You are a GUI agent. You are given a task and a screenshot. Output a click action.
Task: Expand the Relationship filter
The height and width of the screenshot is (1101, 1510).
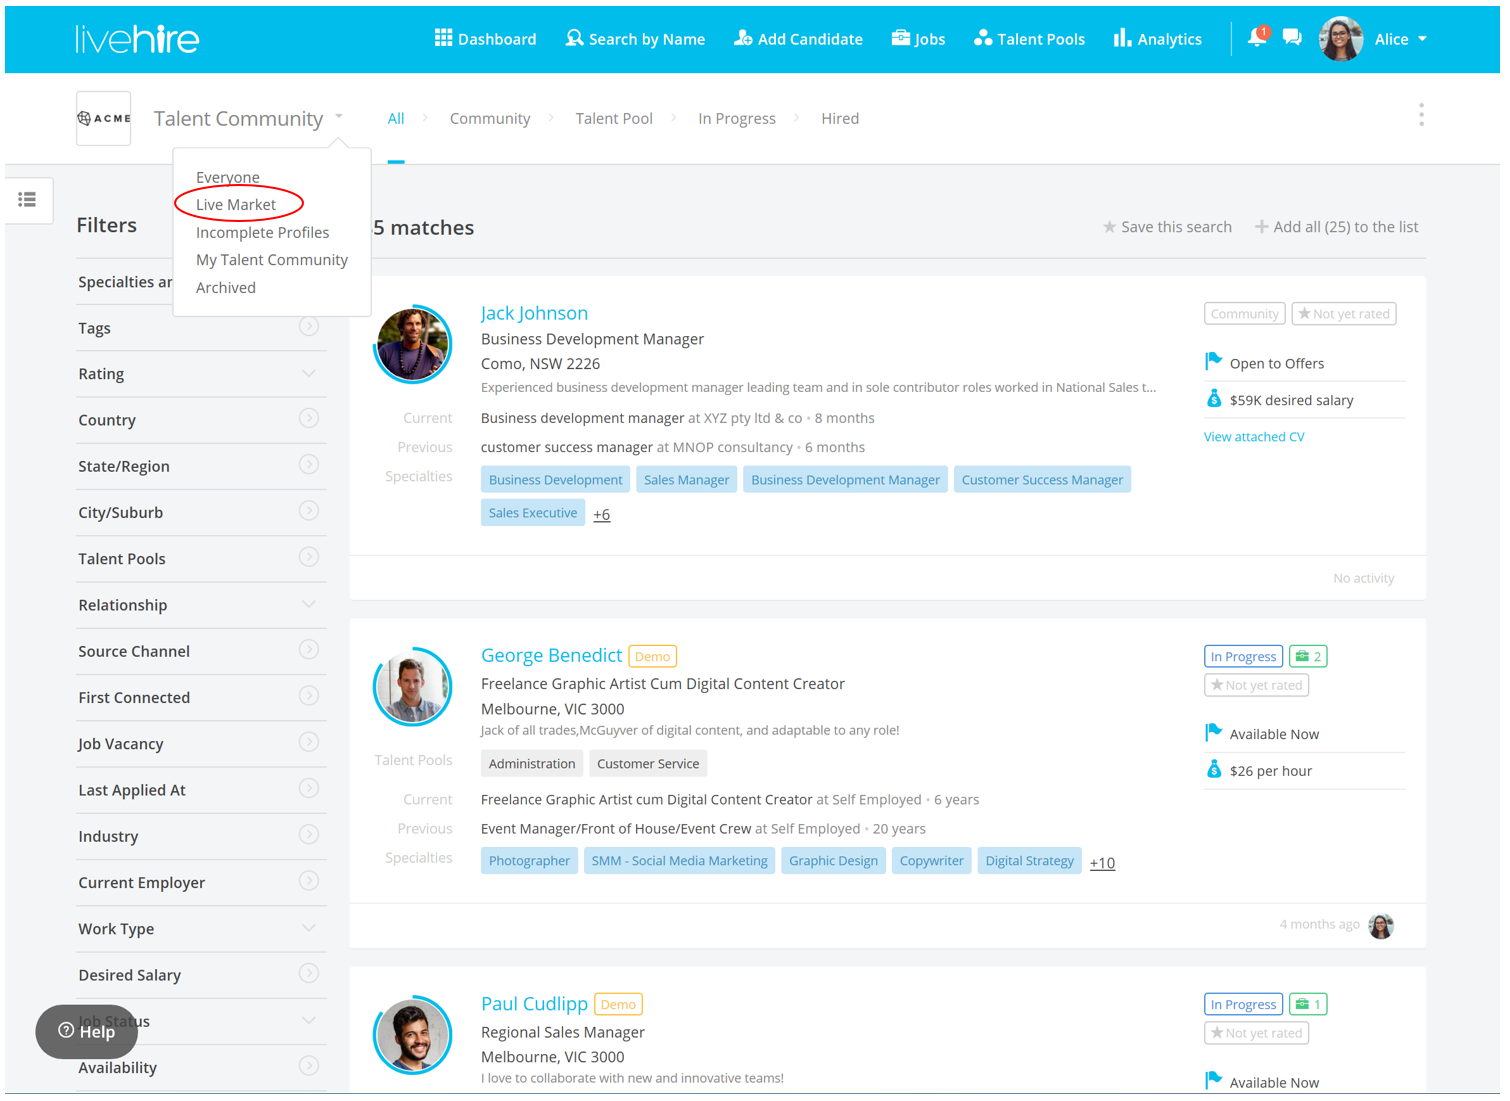308,605
